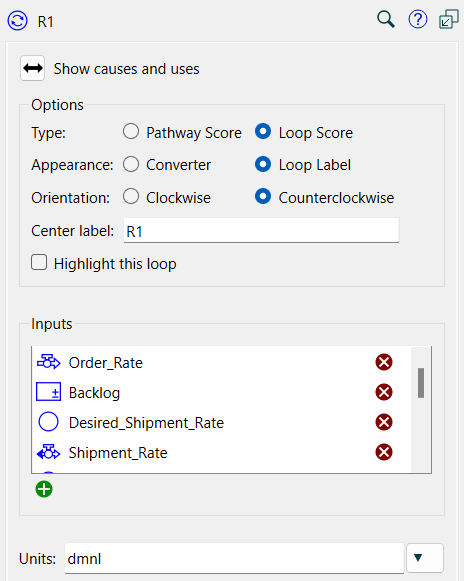Click the Show causes and uses arrow button
The height and width of the screenshot is (581, 464).
(33, 68)
